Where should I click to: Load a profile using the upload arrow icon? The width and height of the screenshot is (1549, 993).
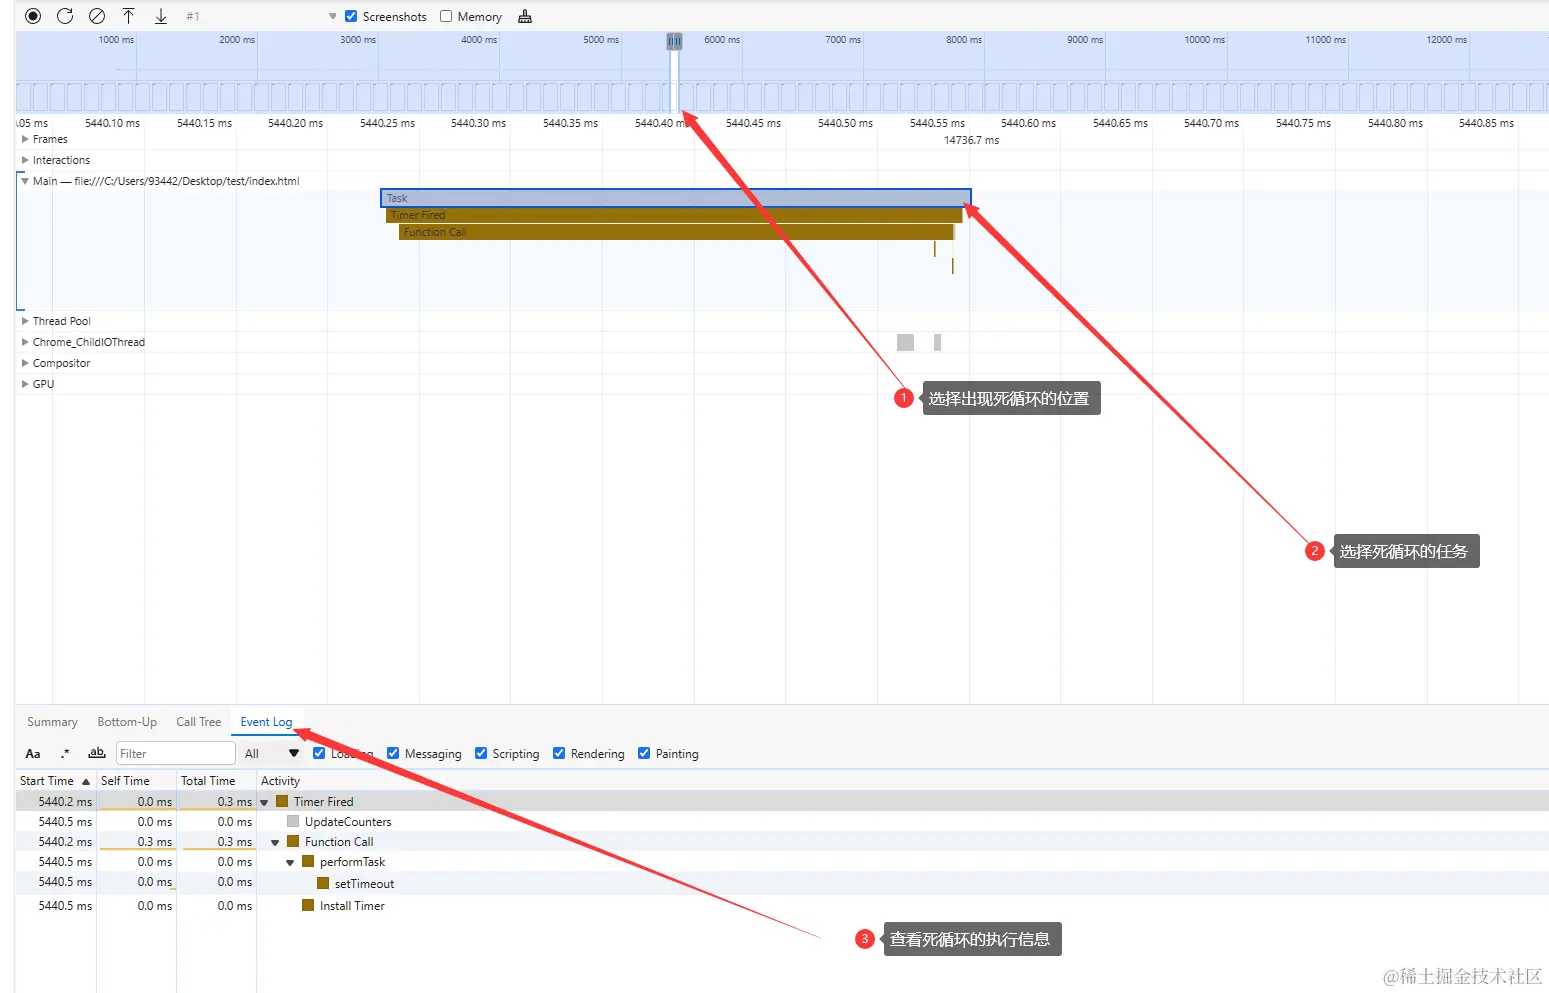coord(129,16)
